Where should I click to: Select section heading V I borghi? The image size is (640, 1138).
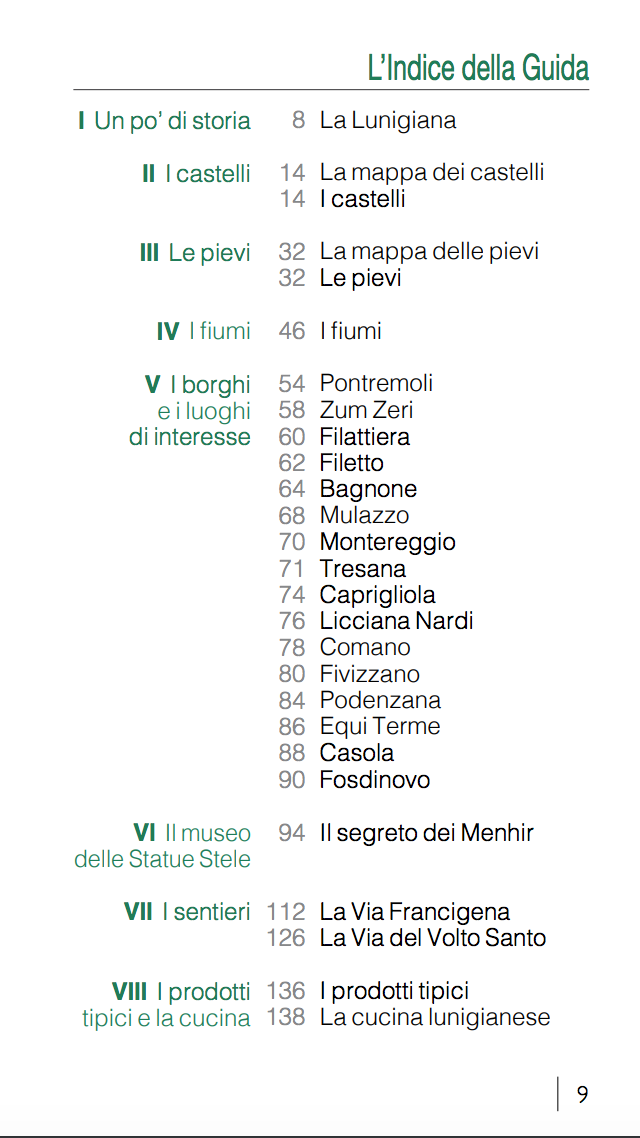pos(198,385)
